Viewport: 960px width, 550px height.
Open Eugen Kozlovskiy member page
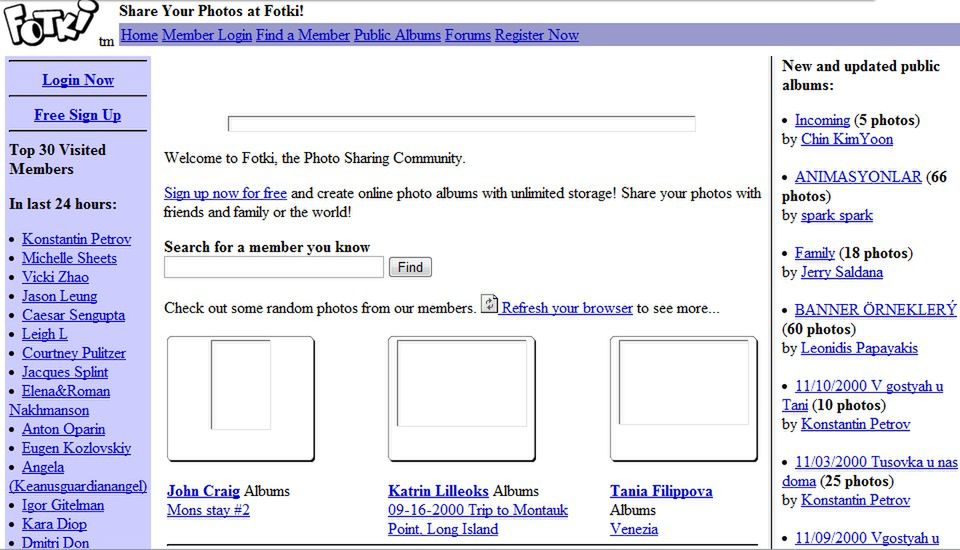tap(77, 448)
